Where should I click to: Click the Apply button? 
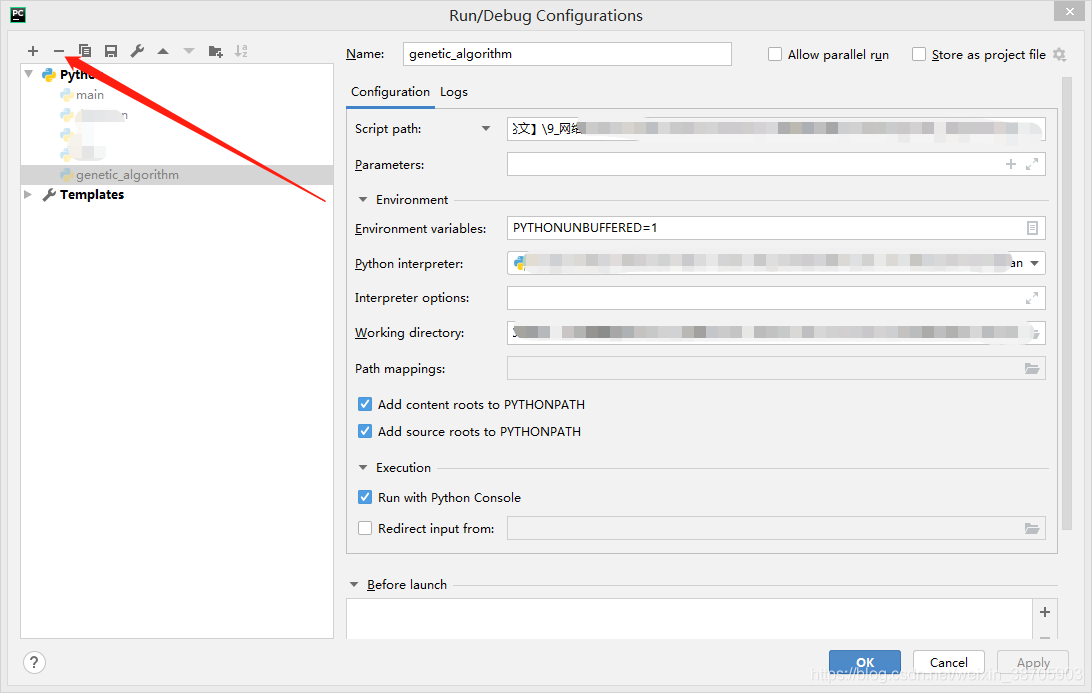click(x=1033, y=662)
